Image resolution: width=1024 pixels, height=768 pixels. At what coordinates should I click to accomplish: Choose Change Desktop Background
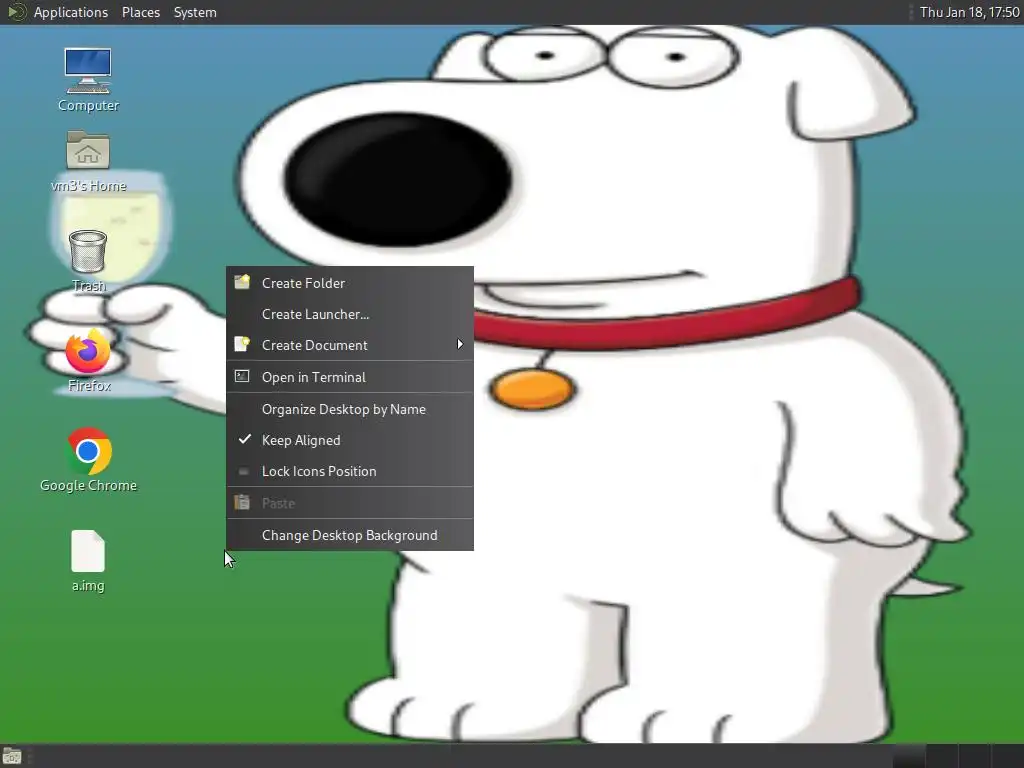click(349, 535)
